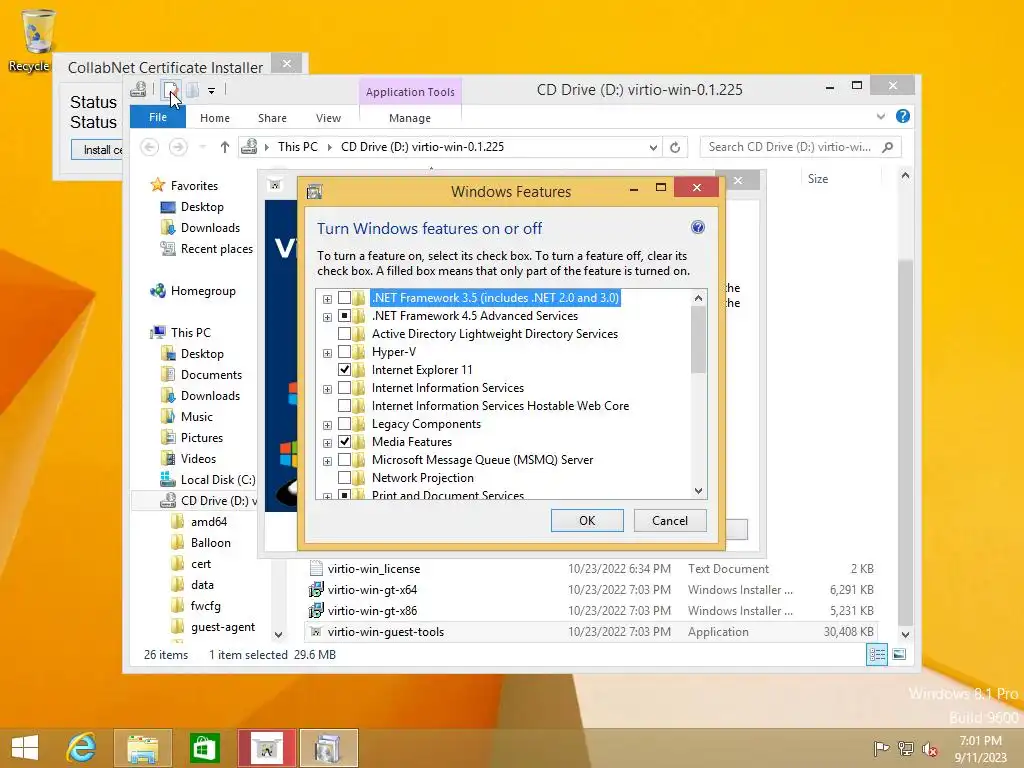Open the File tab in Explorer
Viewport: 1024px width, 768px height.
158,117
